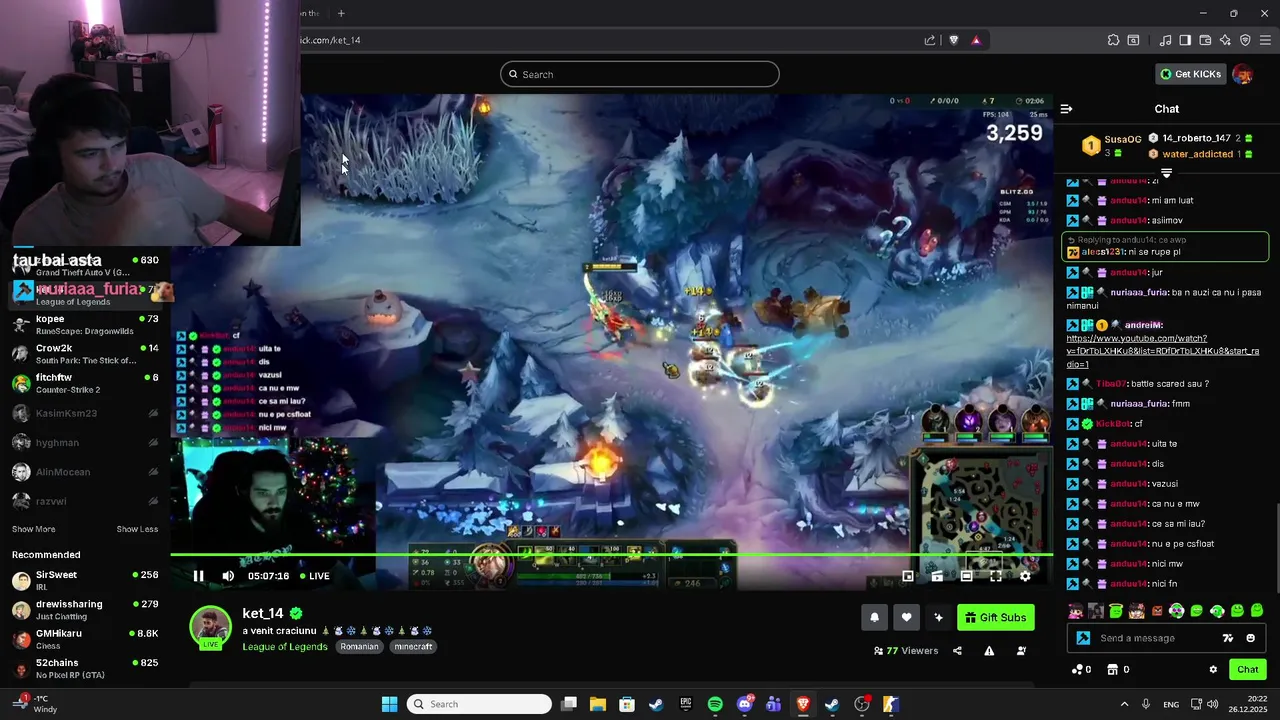Screen dimensions: 1280x720
Task: Open Brave VPN shield icon
Action: [x=1245, y=40]
